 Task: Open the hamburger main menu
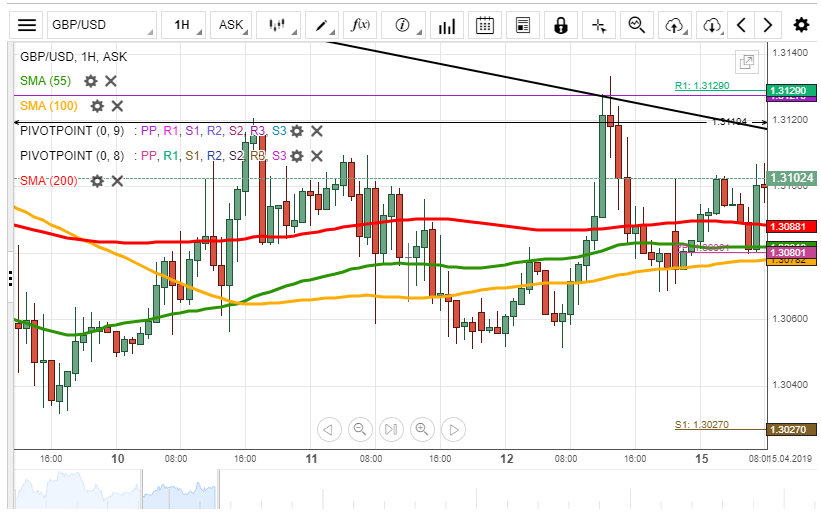tap(28, 25)
